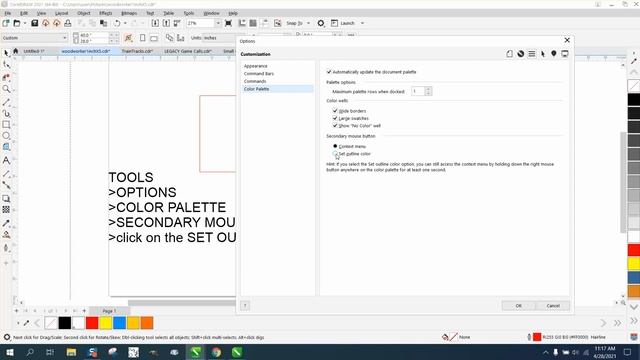This screenshot has height=360, width=640.
Task: Open the Options gear icon in toolbar
Action: [x=321, y=23]
